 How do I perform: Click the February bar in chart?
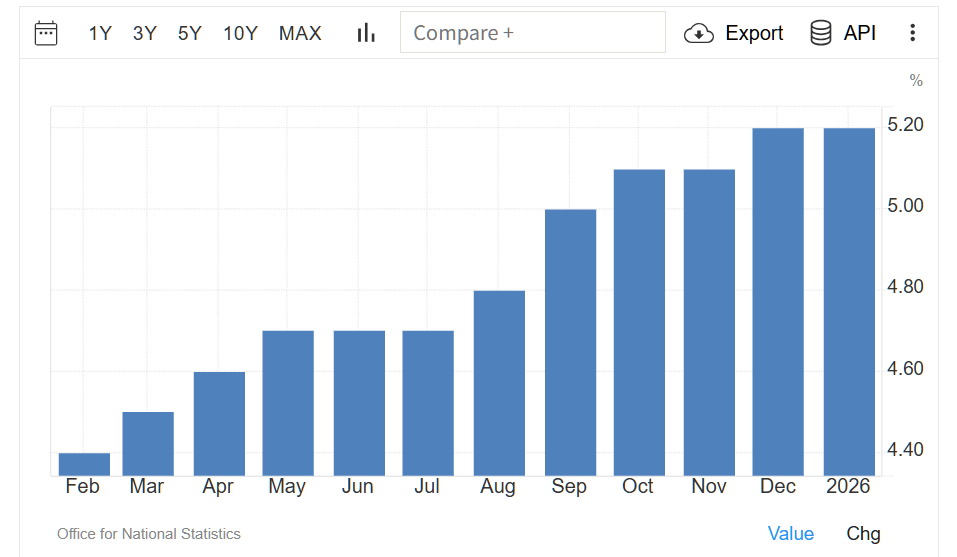coord(84,464)
